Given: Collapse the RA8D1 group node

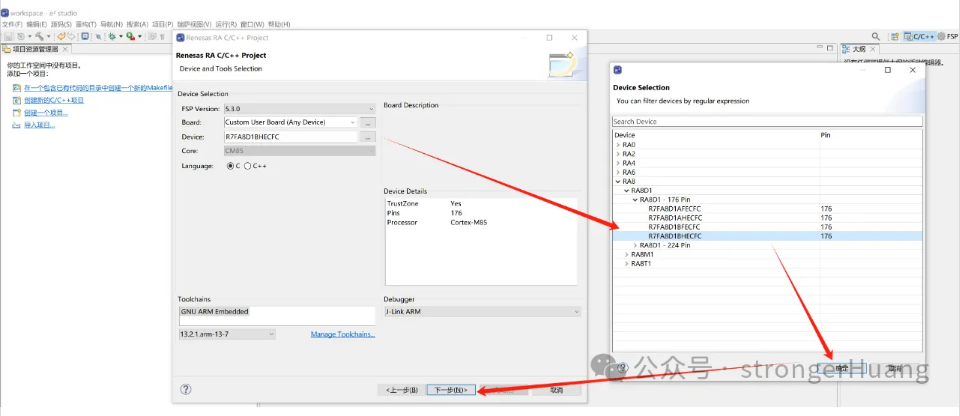Looking at the screenshot, I should [626, 191].
